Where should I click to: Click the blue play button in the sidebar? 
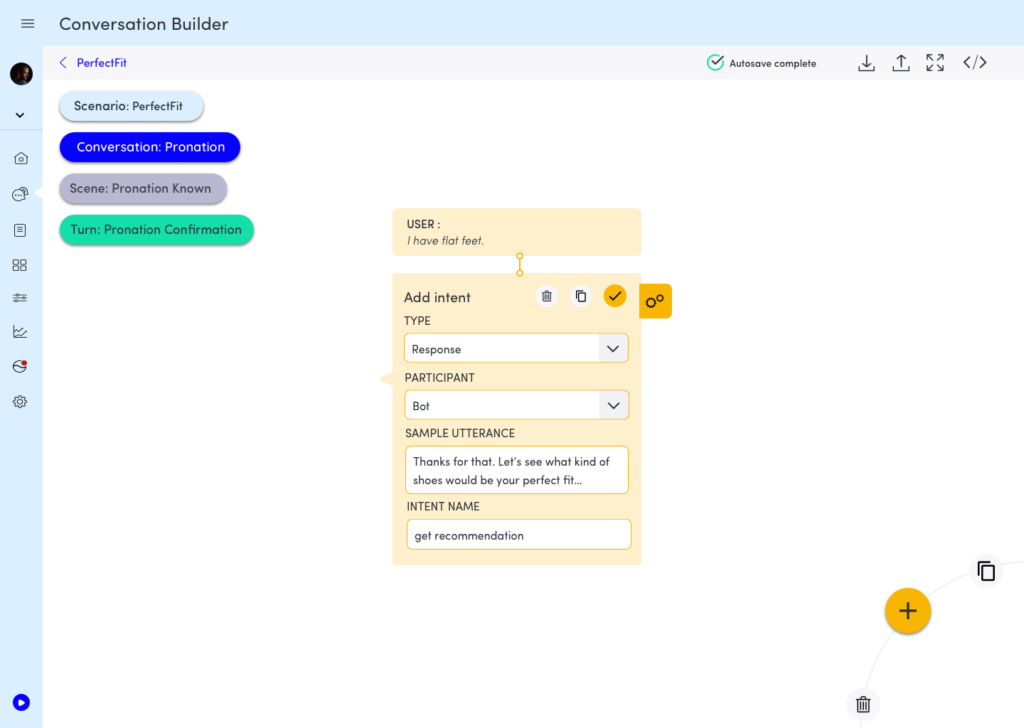(x=21, y=703)
